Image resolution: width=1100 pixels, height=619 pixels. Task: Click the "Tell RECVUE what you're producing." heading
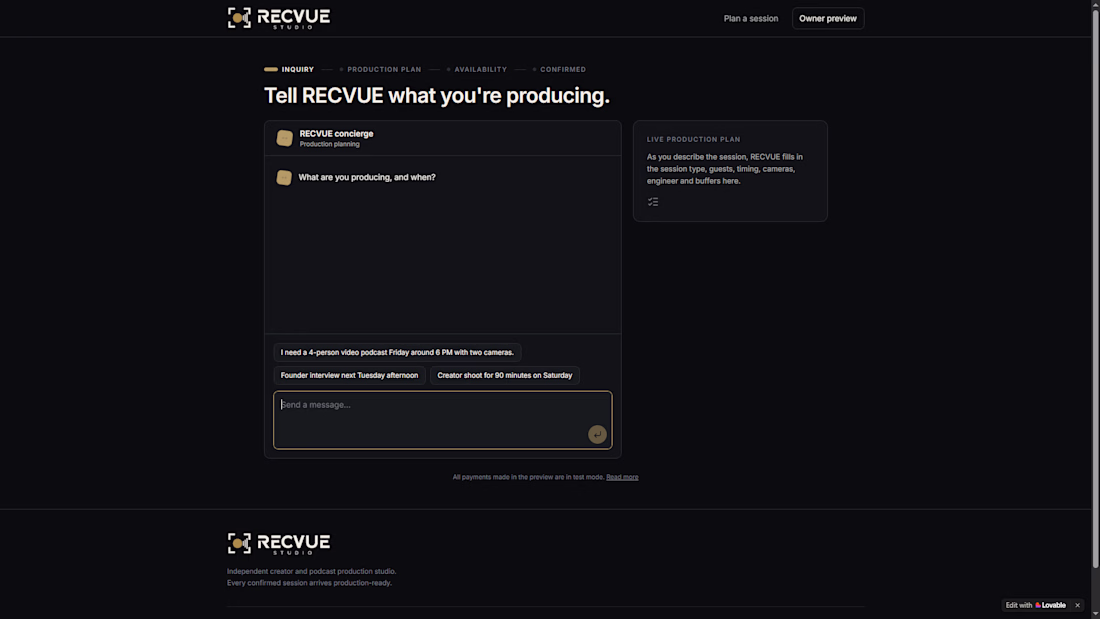pyautogui.click(x=436, y=95)
